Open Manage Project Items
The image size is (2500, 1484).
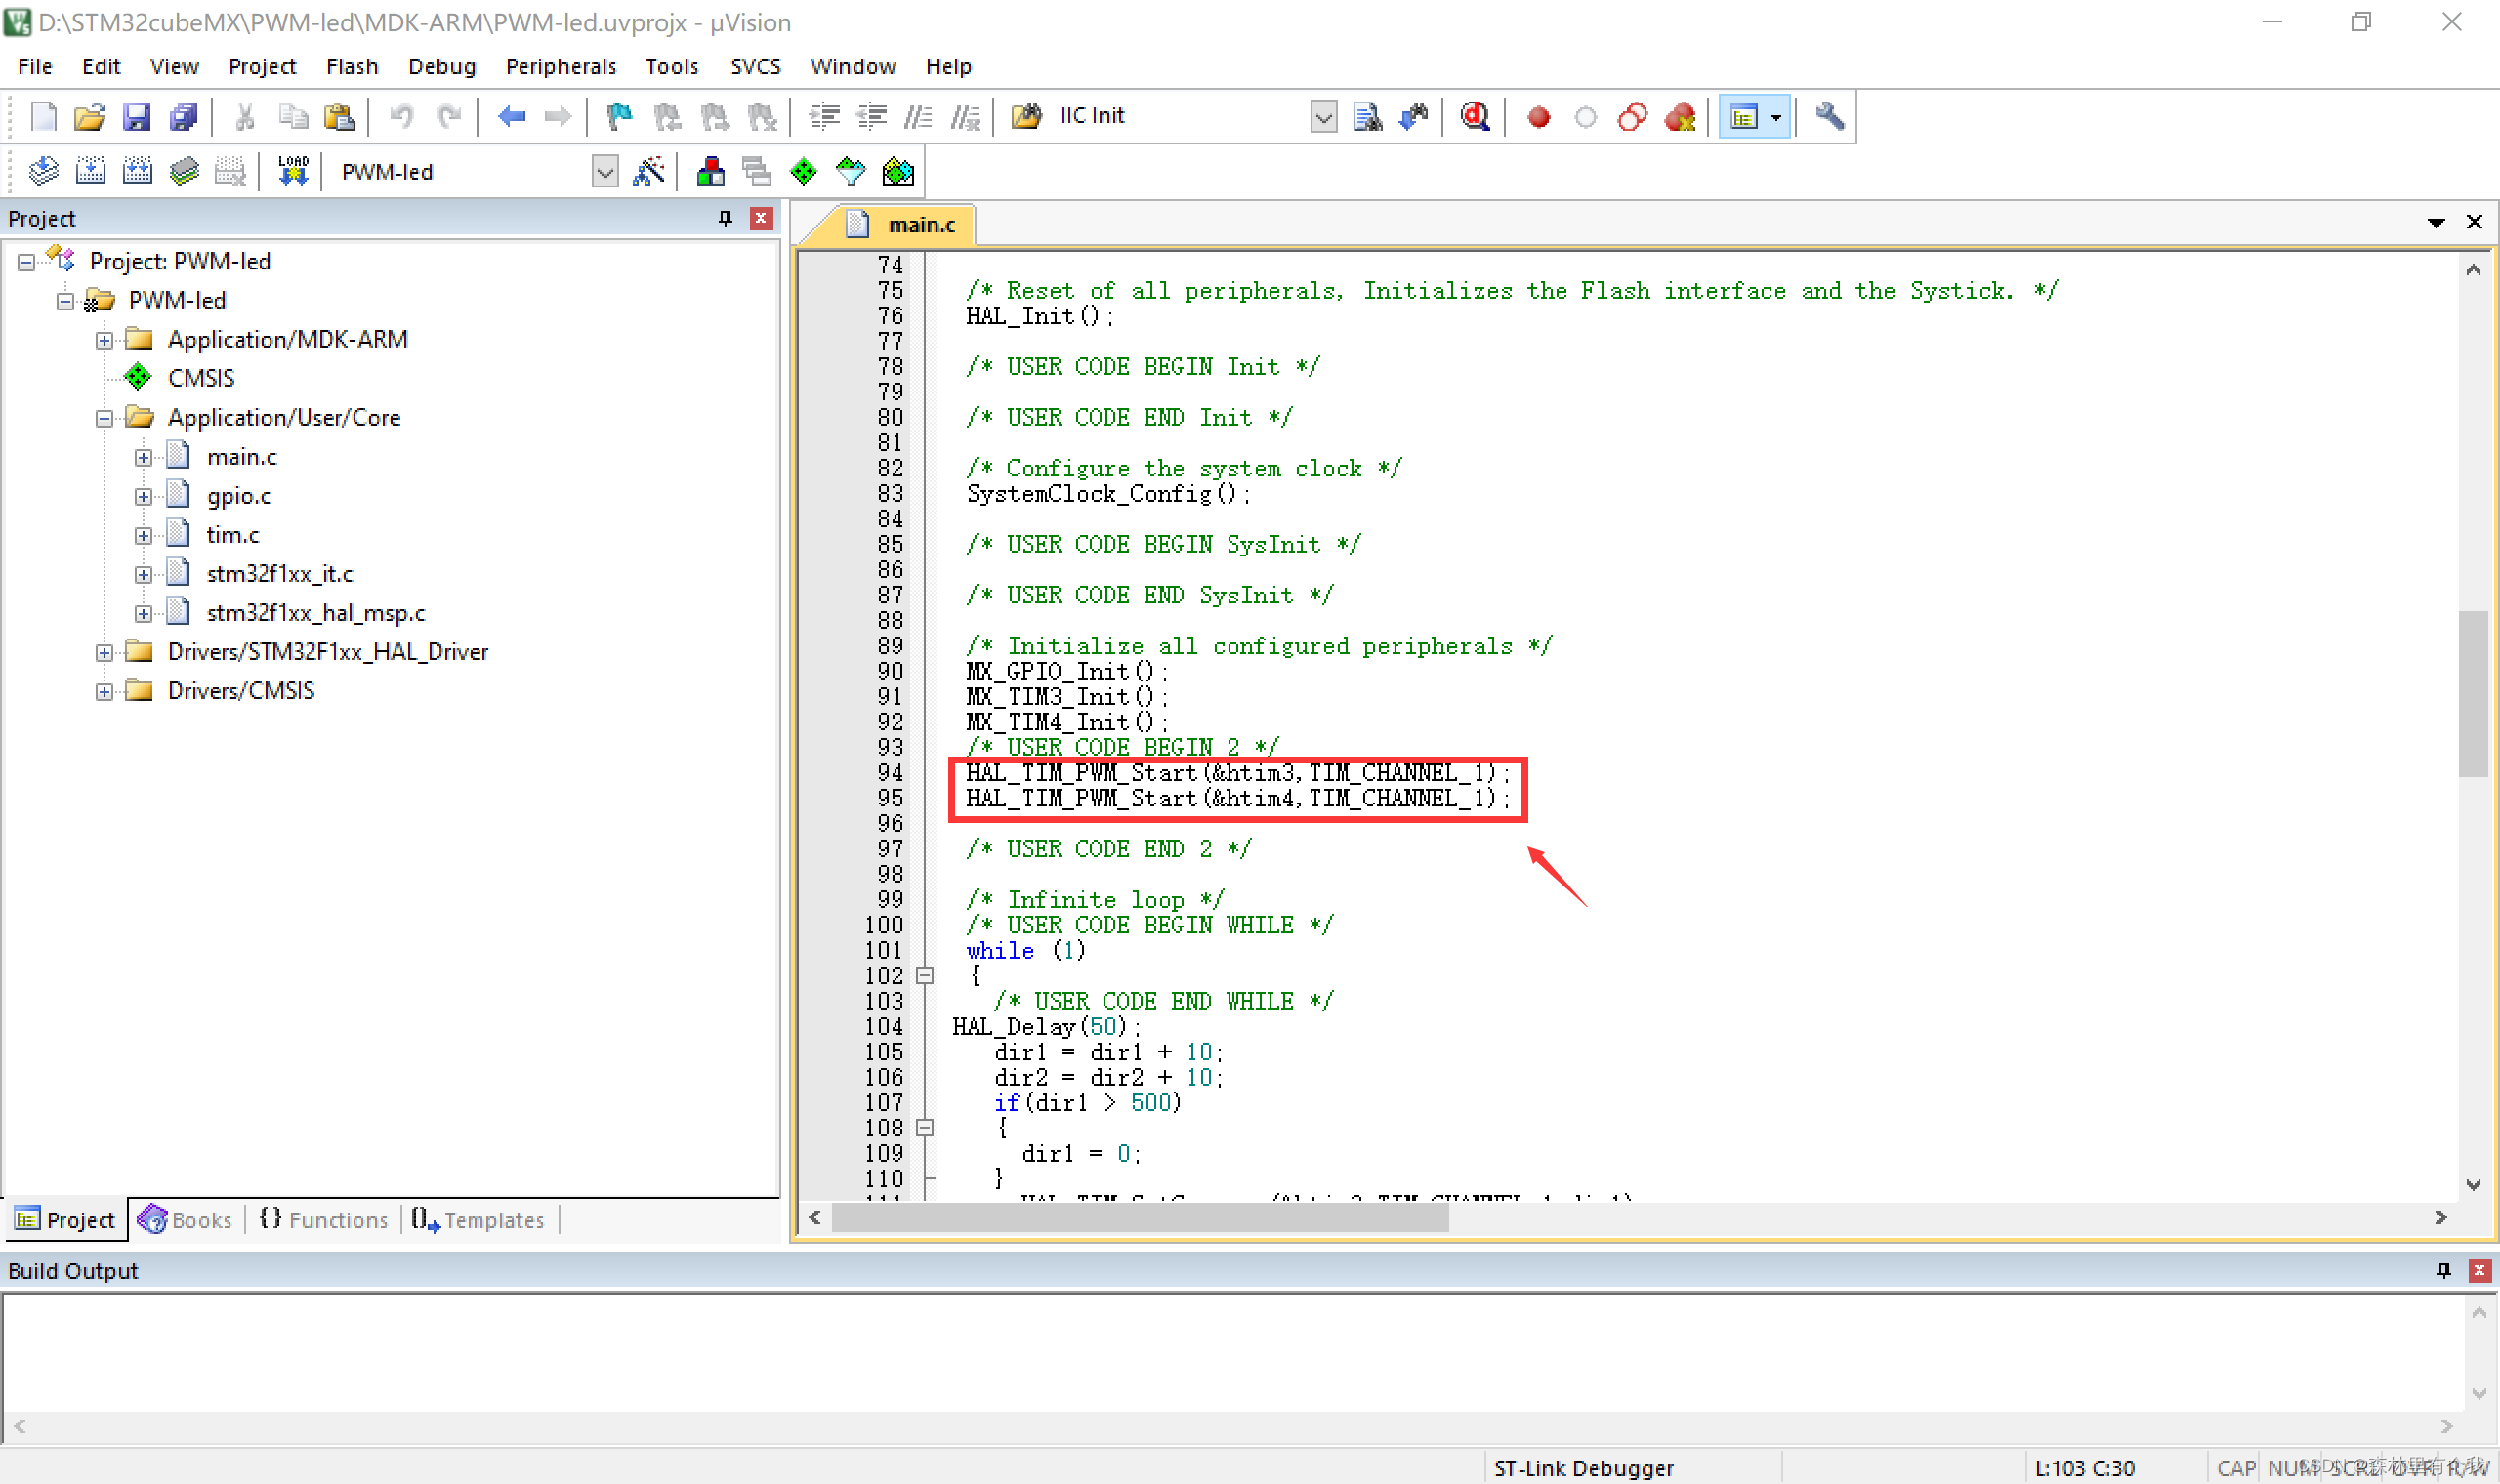[710, 172]
